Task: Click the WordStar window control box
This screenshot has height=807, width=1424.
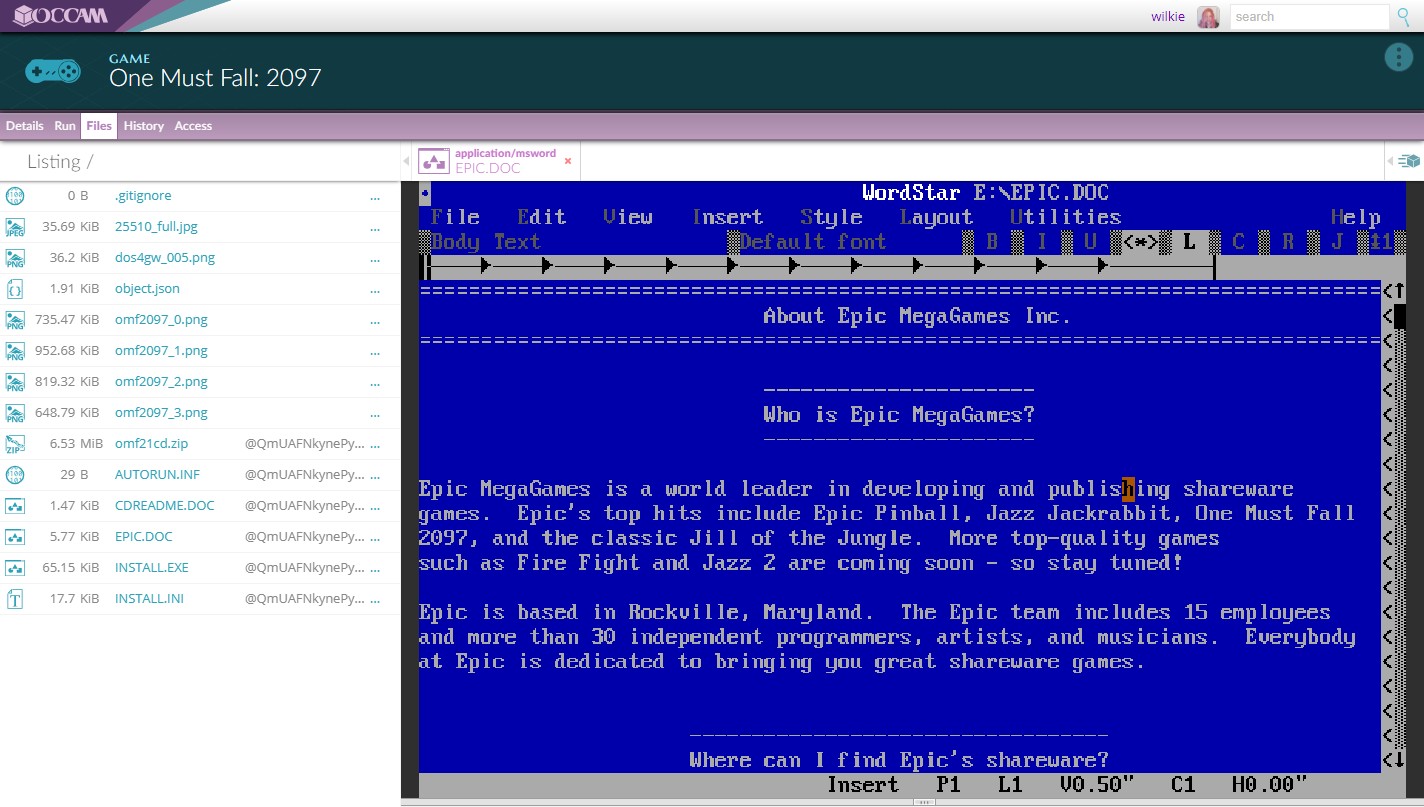Action: (x=425, y=193)
